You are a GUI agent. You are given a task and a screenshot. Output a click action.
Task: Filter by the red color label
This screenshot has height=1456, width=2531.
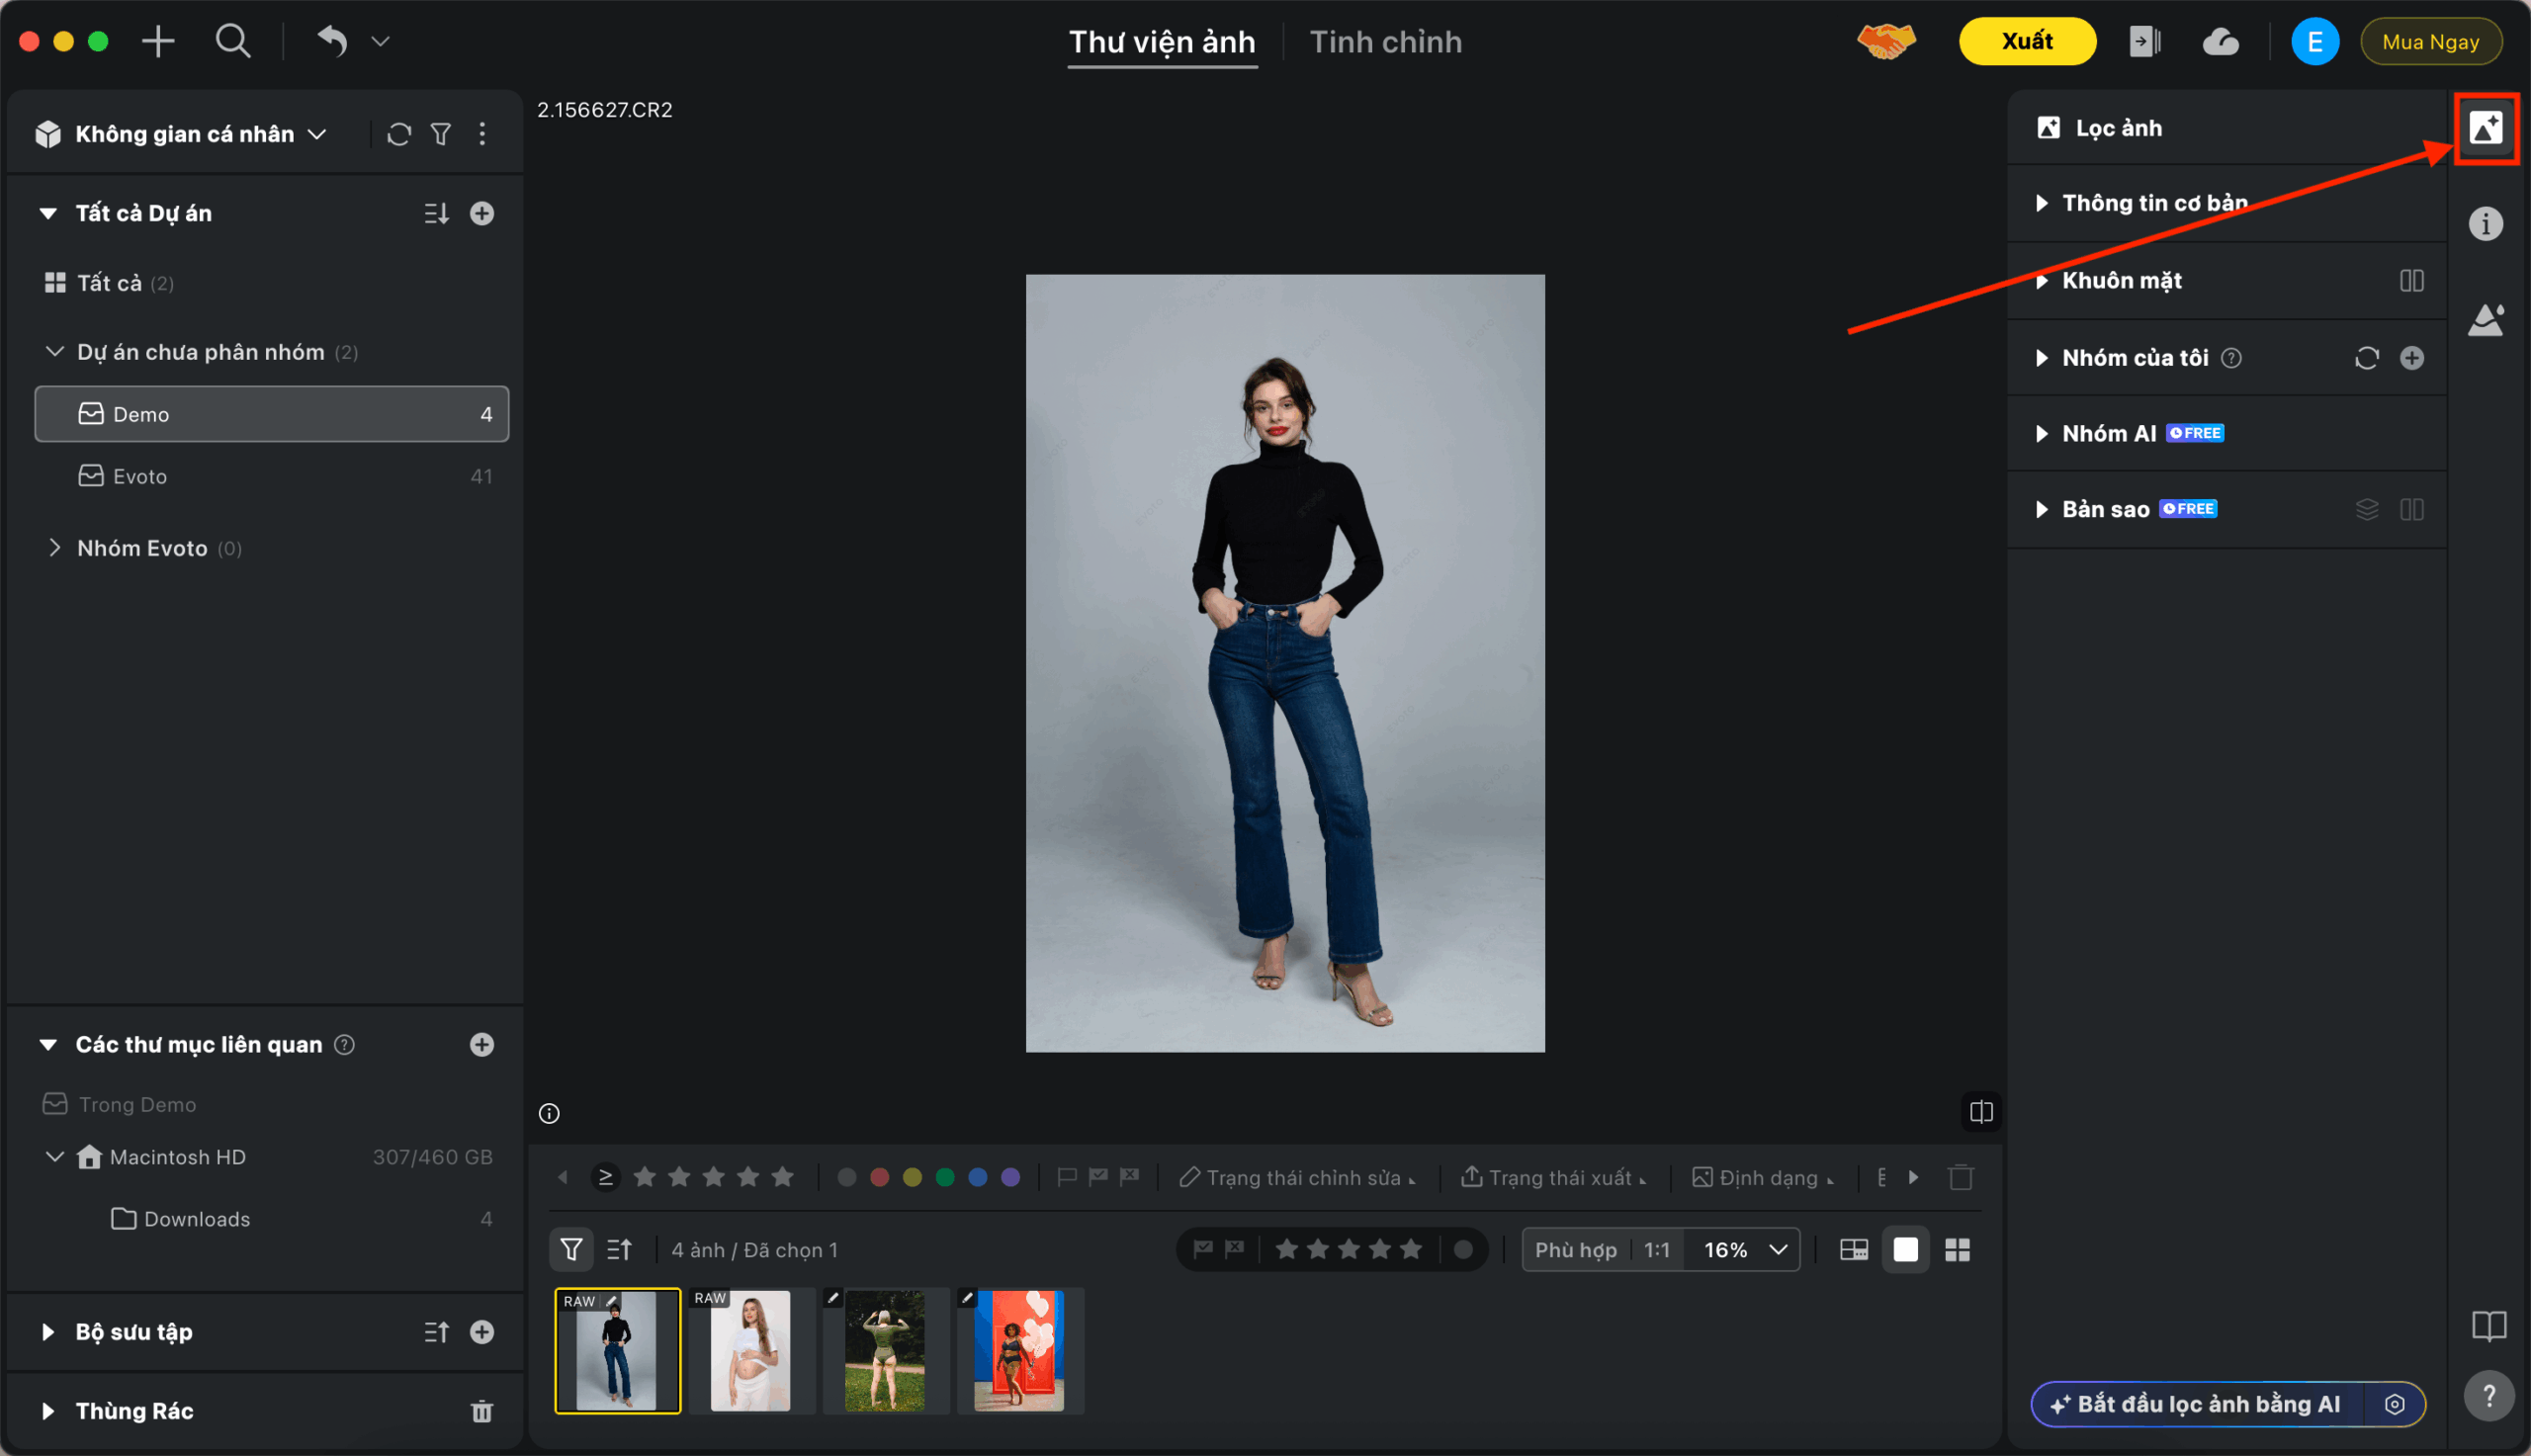[879, 1177]
